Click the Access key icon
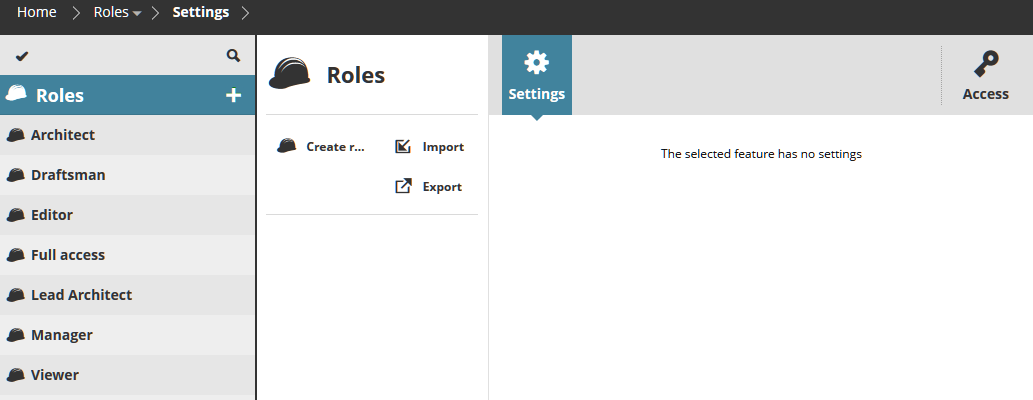This screenshot has height=400, width=1033. click(x=985, y=65)
